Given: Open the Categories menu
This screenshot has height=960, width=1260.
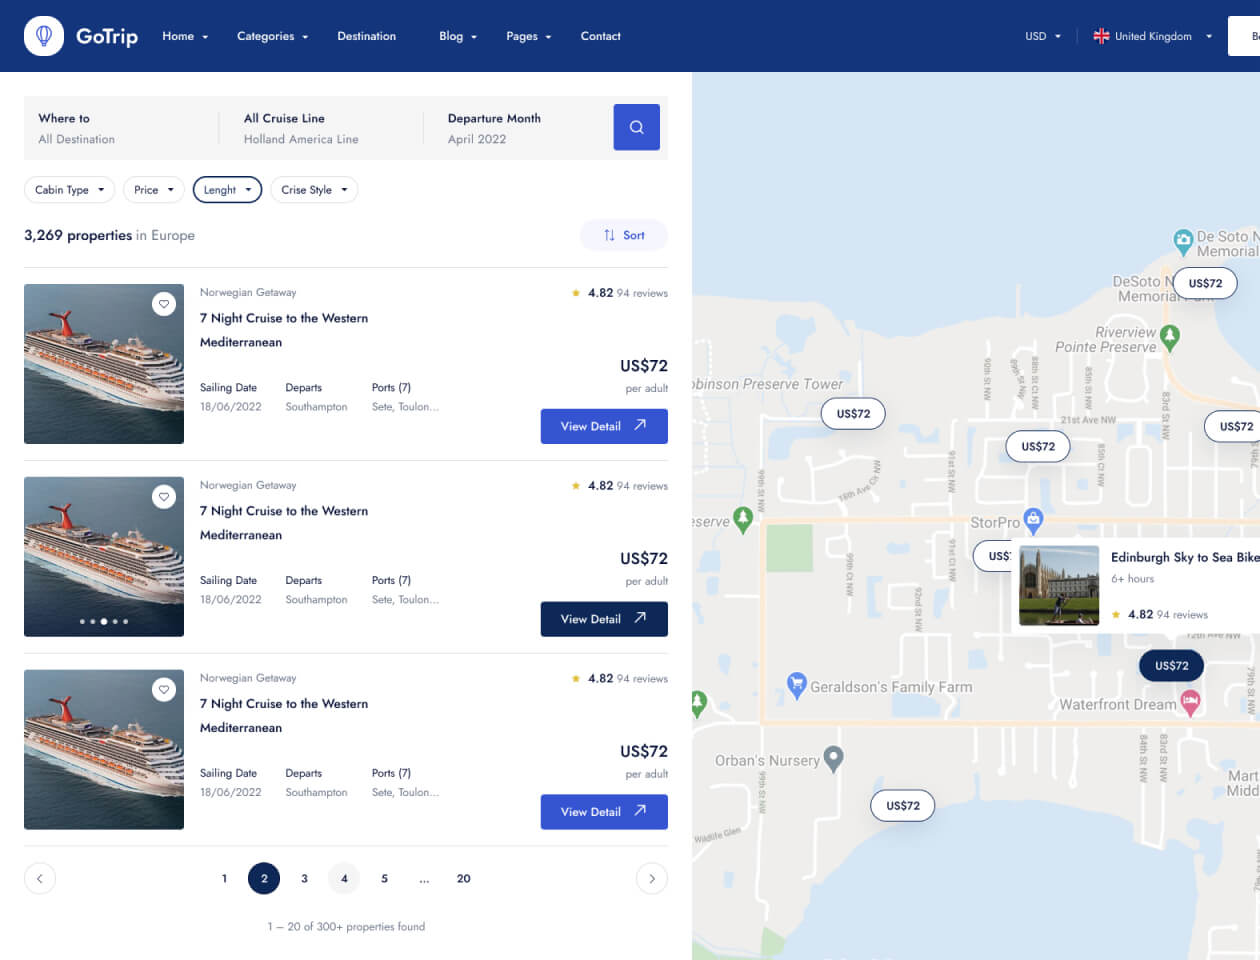Looking at the screenshot, I should (x=272, y=36).
